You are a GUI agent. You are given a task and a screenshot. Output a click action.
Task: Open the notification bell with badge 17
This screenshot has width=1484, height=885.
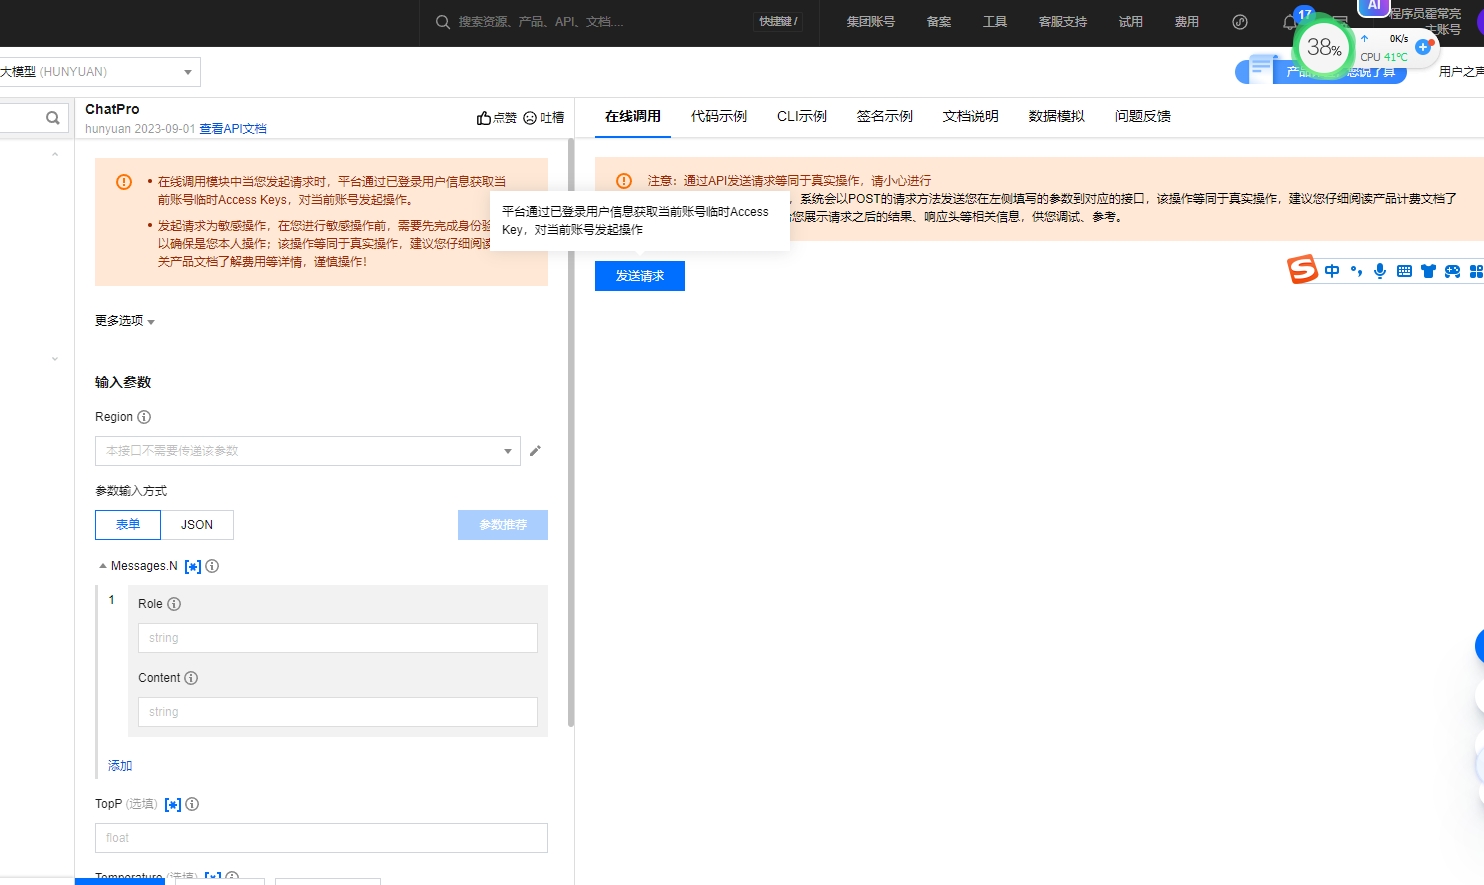pos(1291,22)
